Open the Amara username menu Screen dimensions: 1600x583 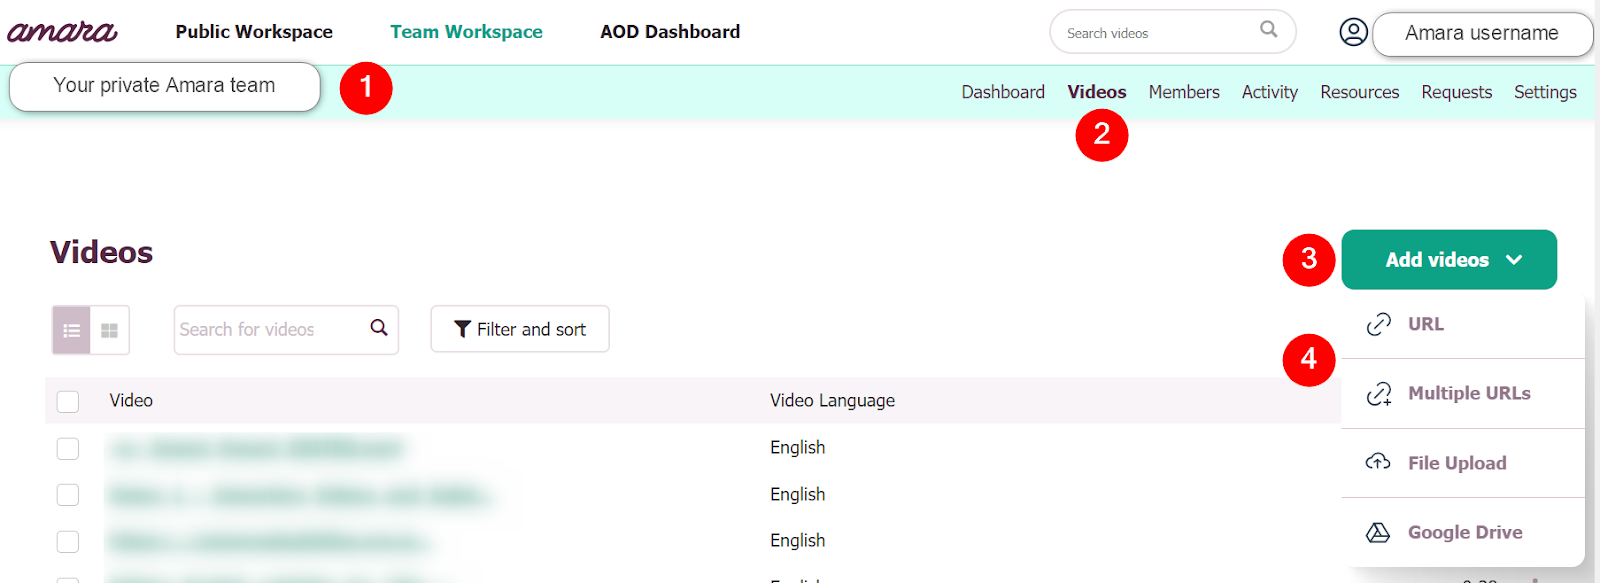coord(1482,34)
